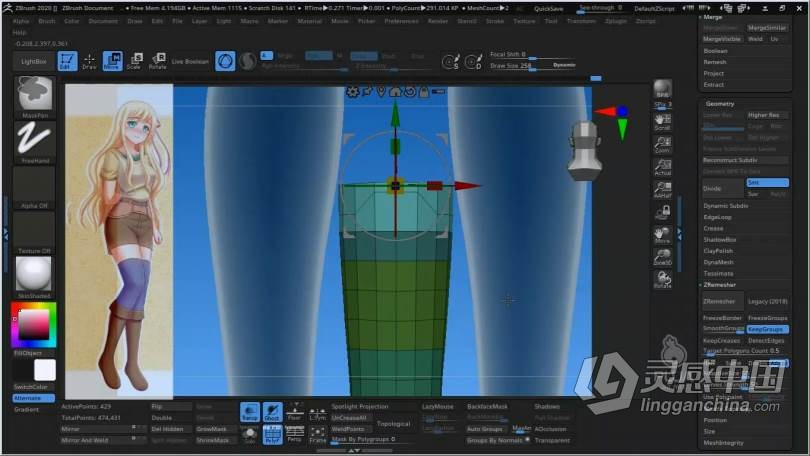
Task: Click the large ZRemesher button
Action: click(x=723, y=301)
